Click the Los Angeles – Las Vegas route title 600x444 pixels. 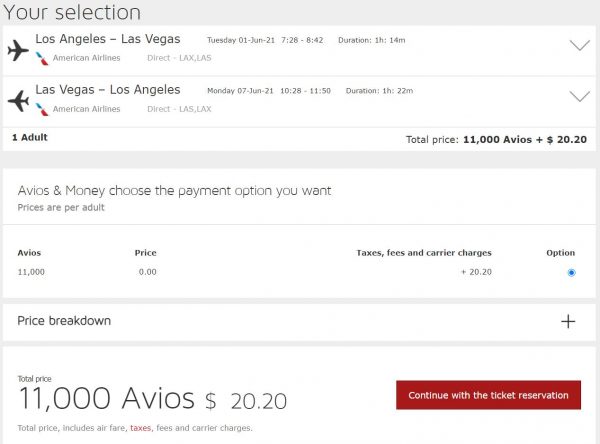(x=108, y=39)
